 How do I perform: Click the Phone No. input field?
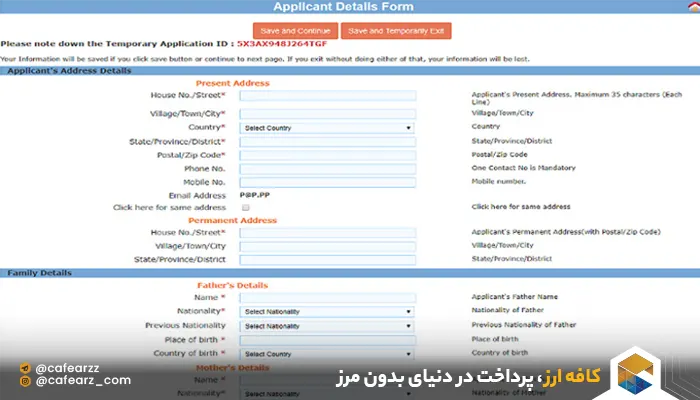tap(328, 169)
